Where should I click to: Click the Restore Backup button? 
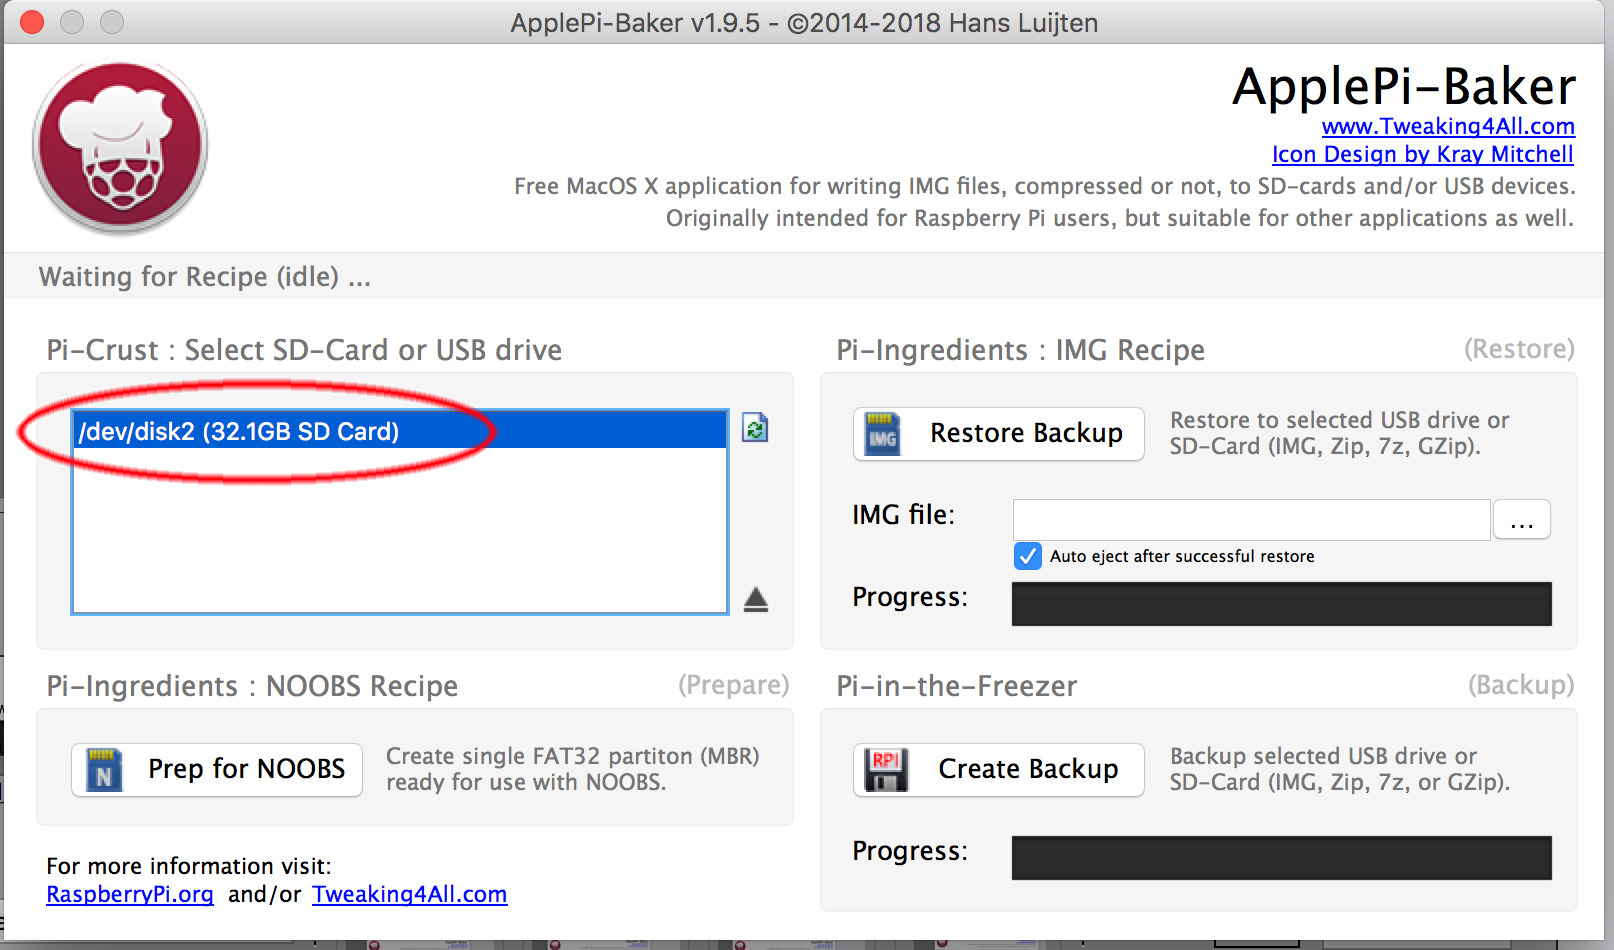[x=998, y=433]
